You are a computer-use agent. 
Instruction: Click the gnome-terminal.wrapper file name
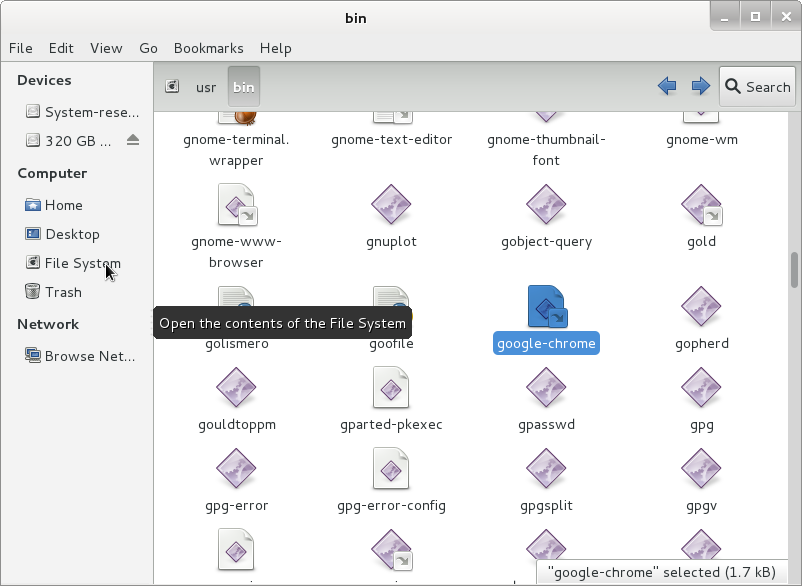click(x=236, y=150)
